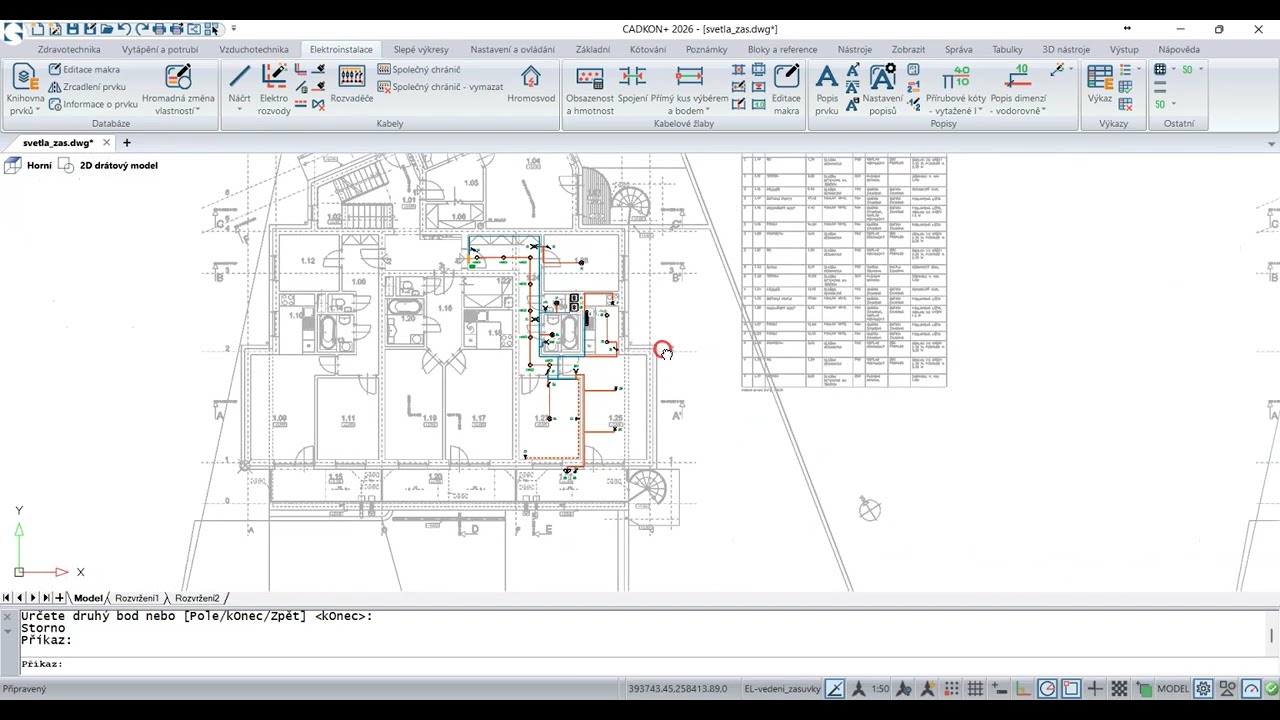
Task: Click the Print icon in quick access toolbar
Action: tap(159, 29)
